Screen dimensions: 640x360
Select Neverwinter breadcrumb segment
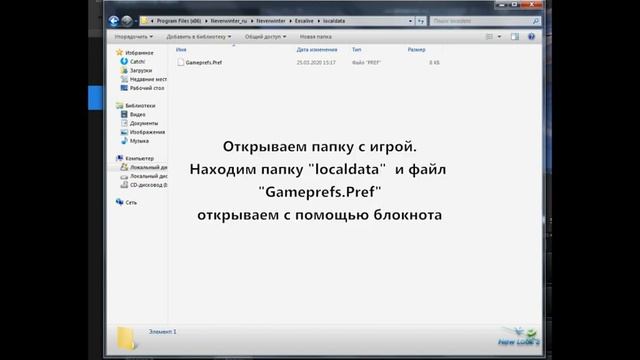271,21
